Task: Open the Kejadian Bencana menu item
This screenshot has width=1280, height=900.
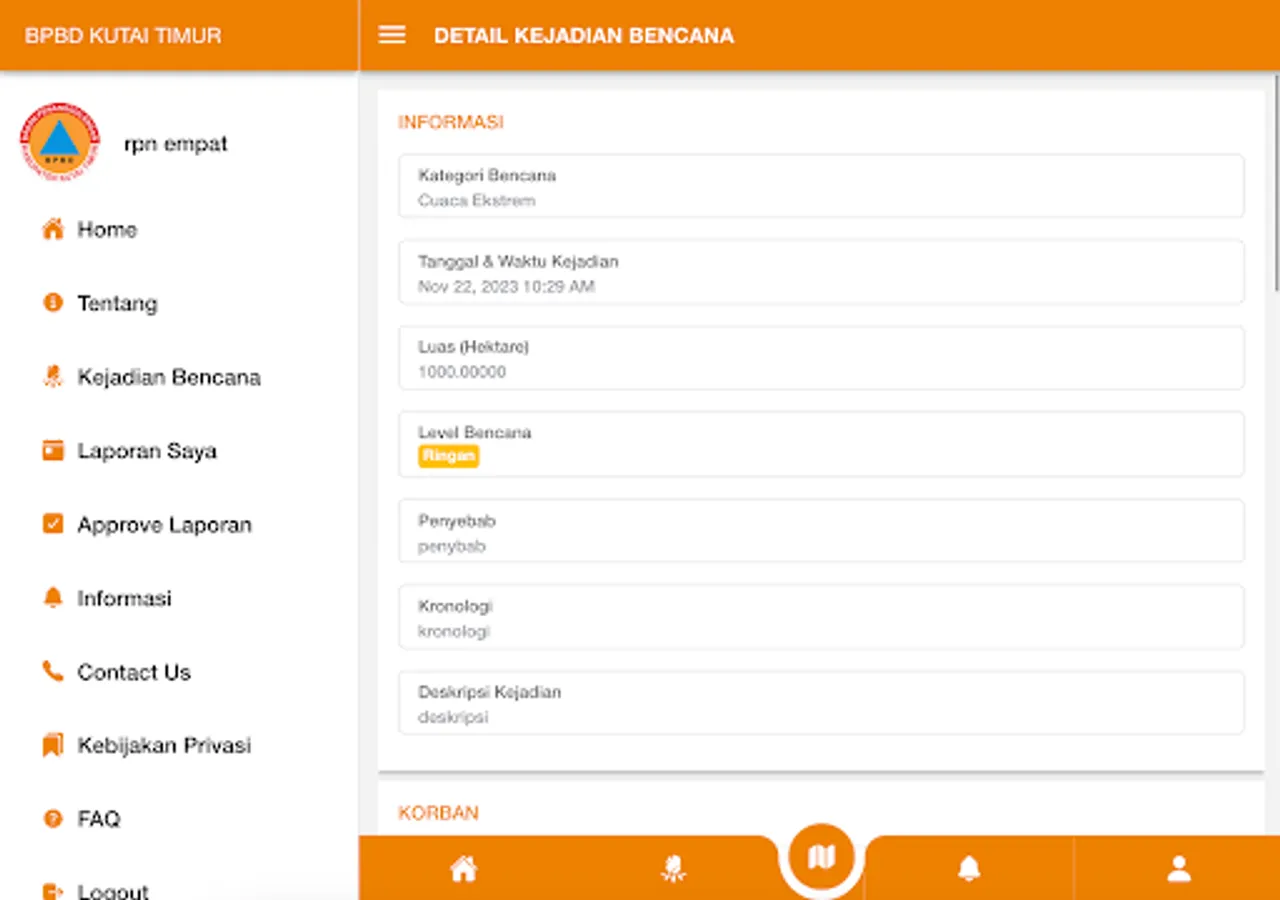Action: (168, 377)
